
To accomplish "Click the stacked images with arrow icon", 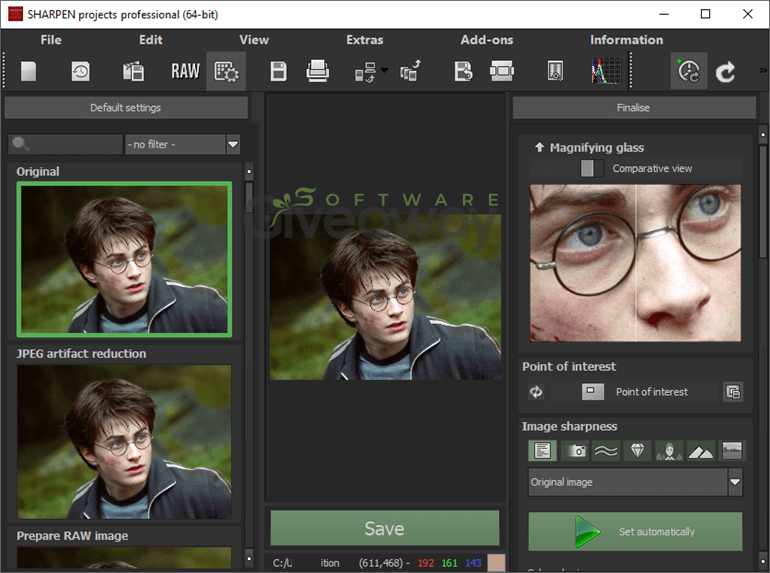I will click(x=410, y=72).
